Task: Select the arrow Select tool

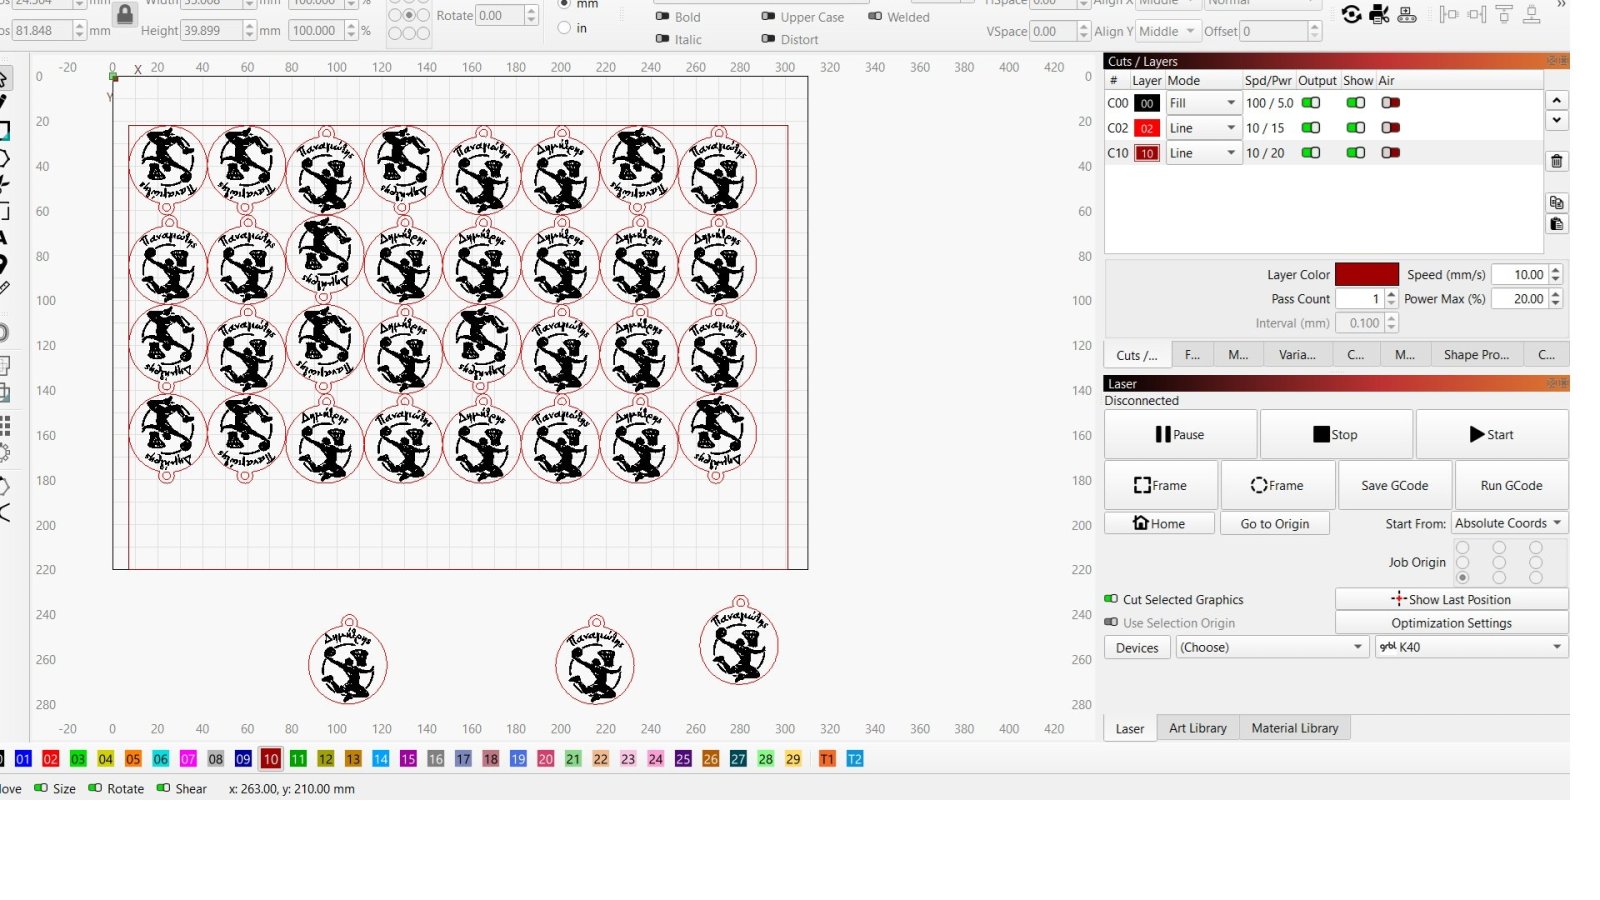Action: (4, 78)
